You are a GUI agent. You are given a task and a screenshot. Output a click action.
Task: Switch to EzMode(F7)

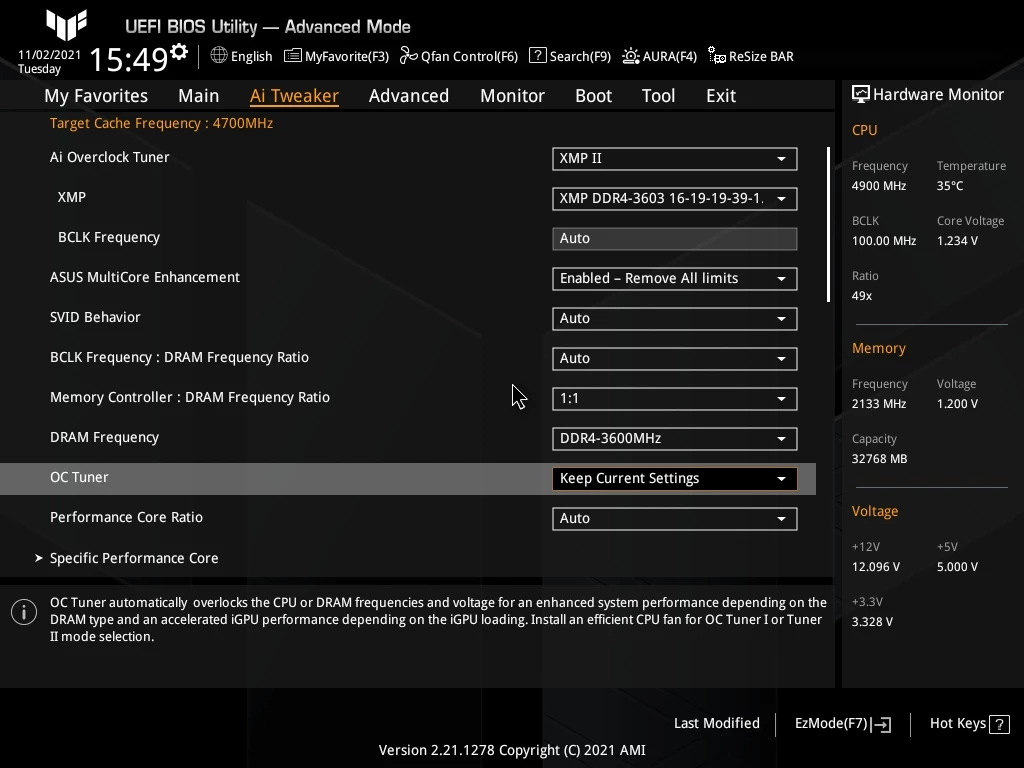click(x=842, y=724)
